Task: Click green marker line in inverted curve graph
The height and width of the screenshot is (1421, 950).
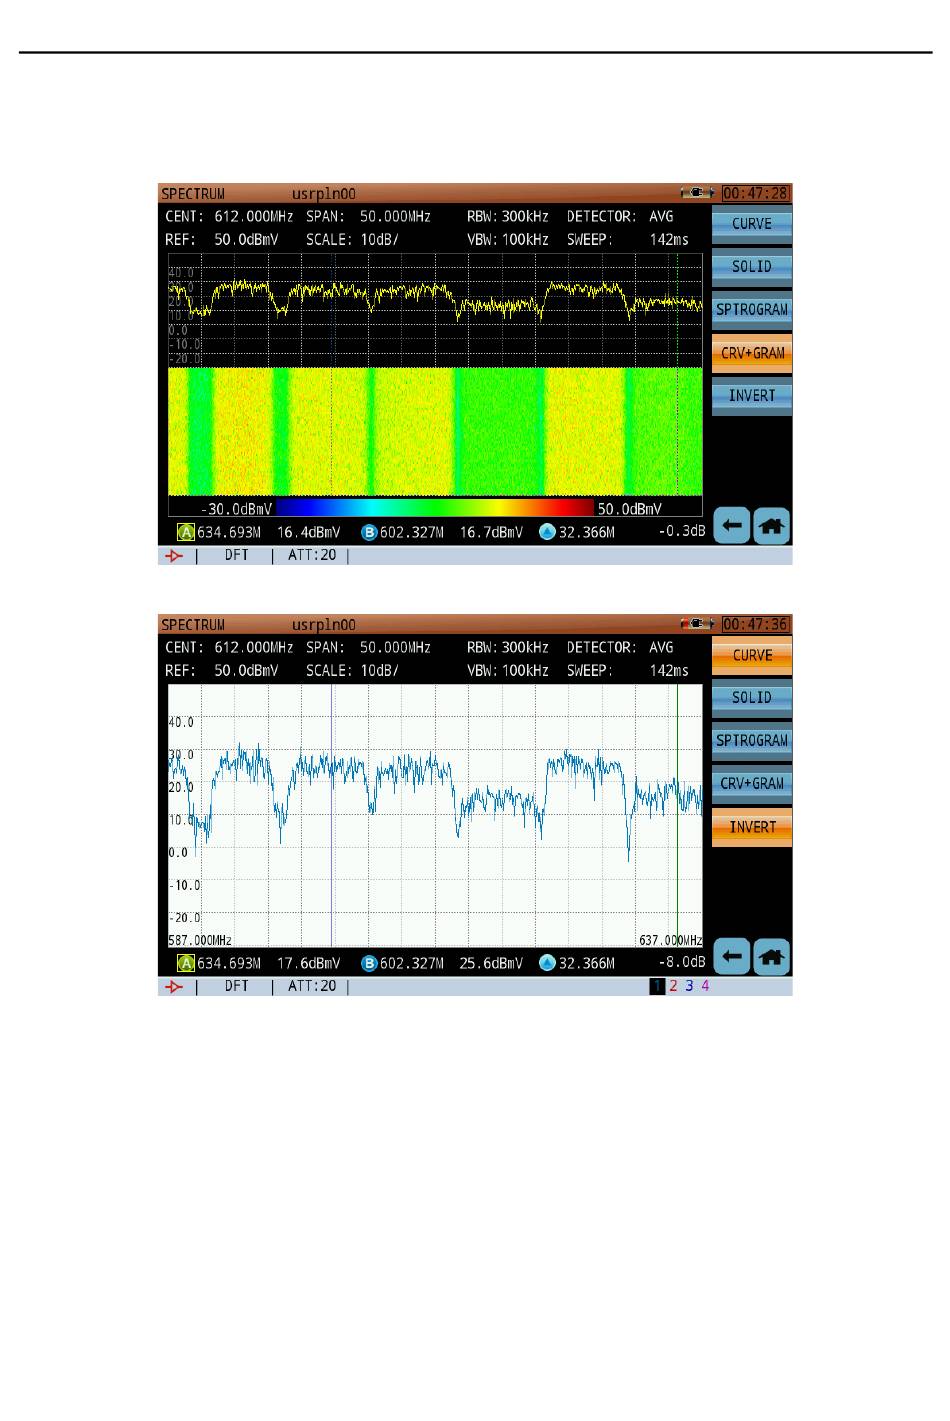Action: [x=677, y=815]
